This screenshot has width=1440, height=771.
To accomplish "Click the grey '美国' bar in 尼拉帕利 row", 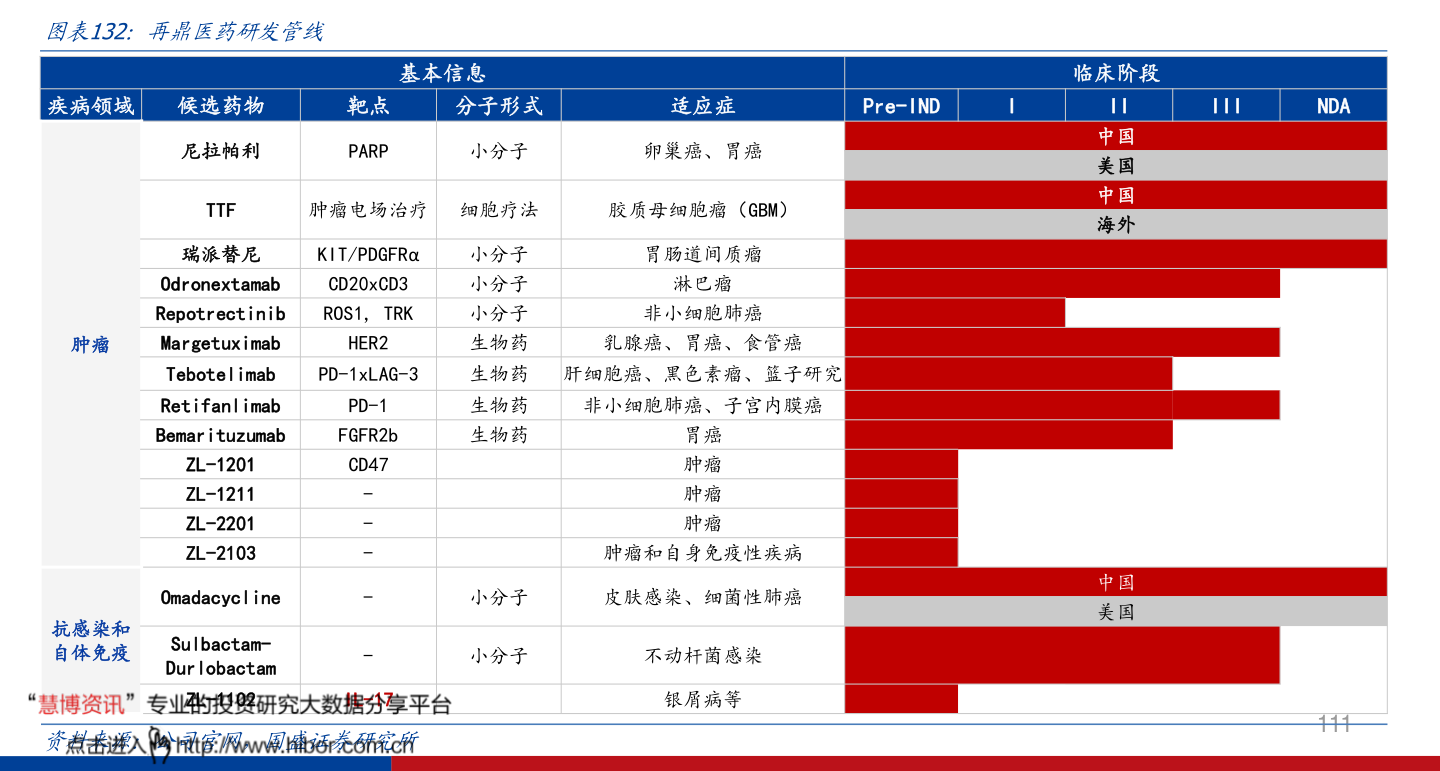I will point(1116,165).
